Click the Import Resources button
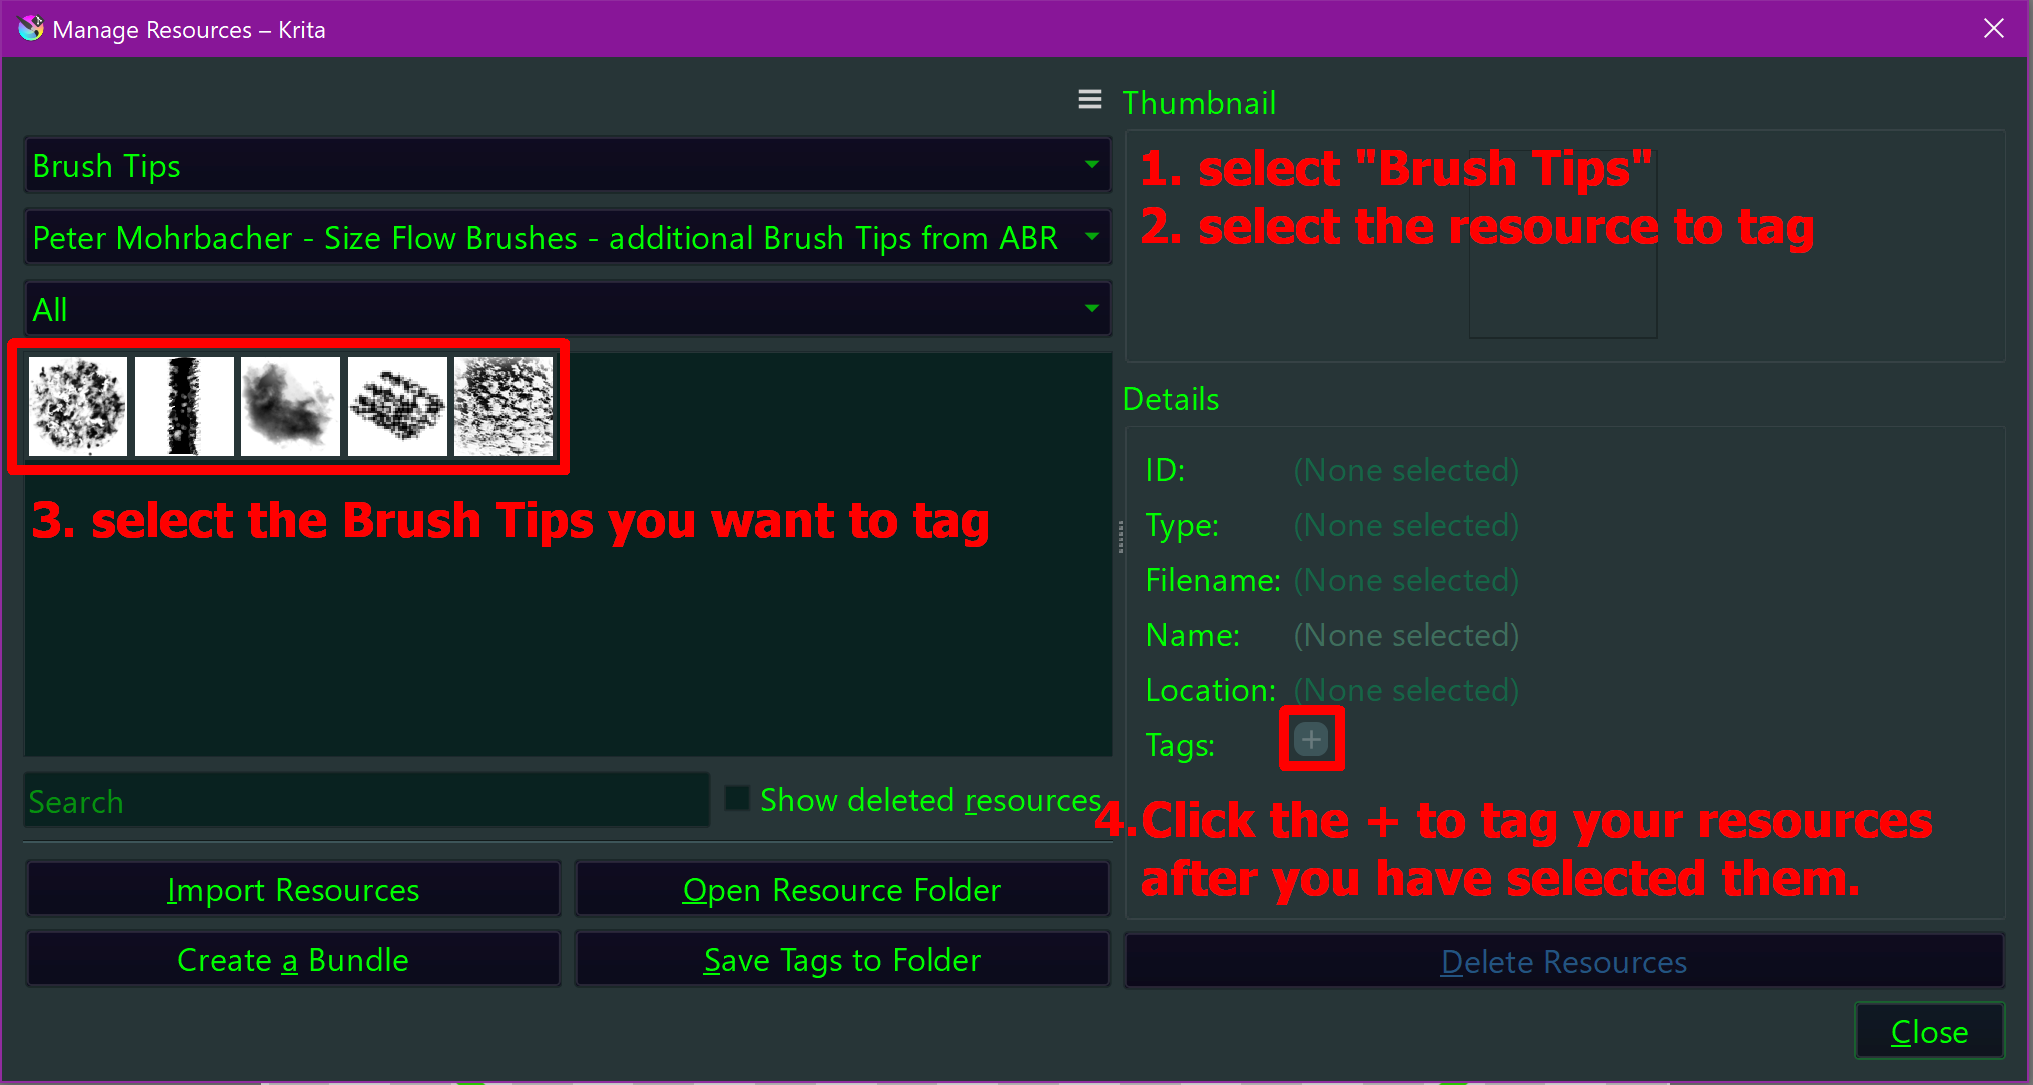 pyautogui.click(x=293, y=889)
